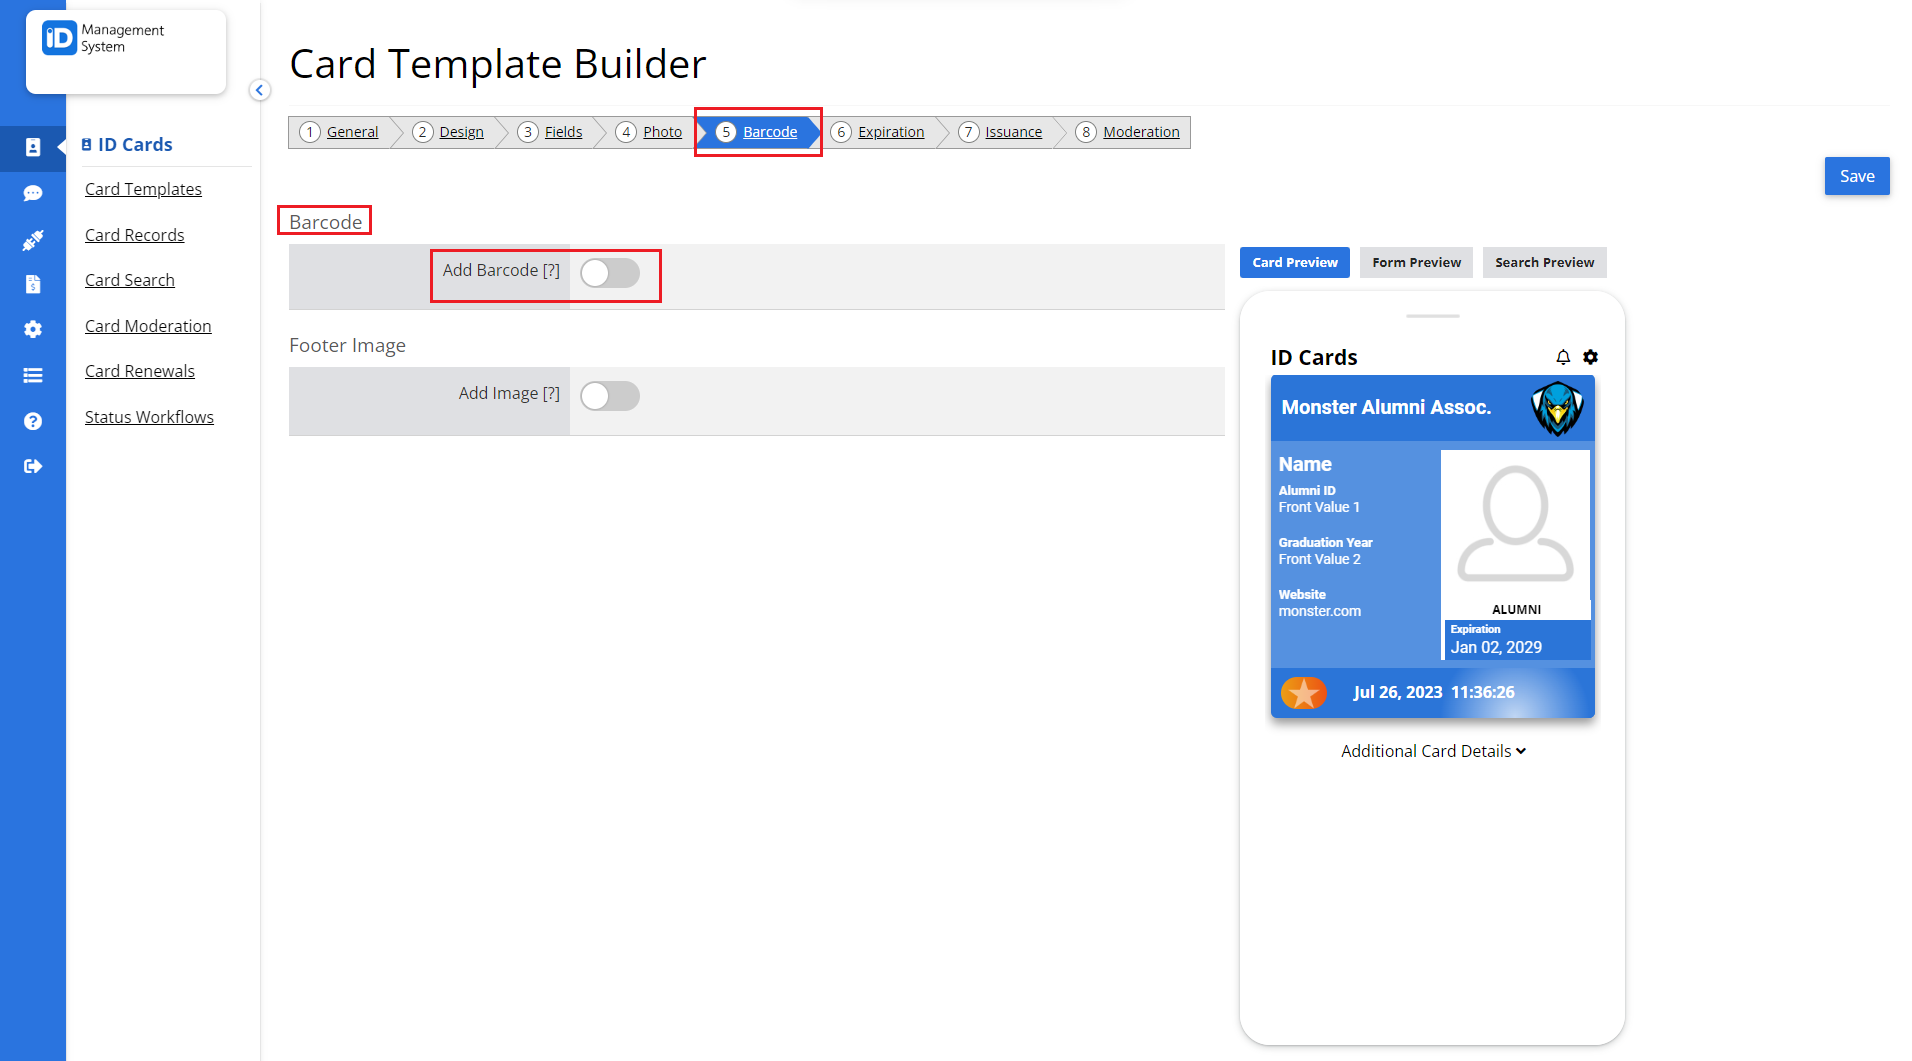Enable the Add Barcode toggle
The width and height of the screenshot is (1912, 1061).
tap(610, 273)
